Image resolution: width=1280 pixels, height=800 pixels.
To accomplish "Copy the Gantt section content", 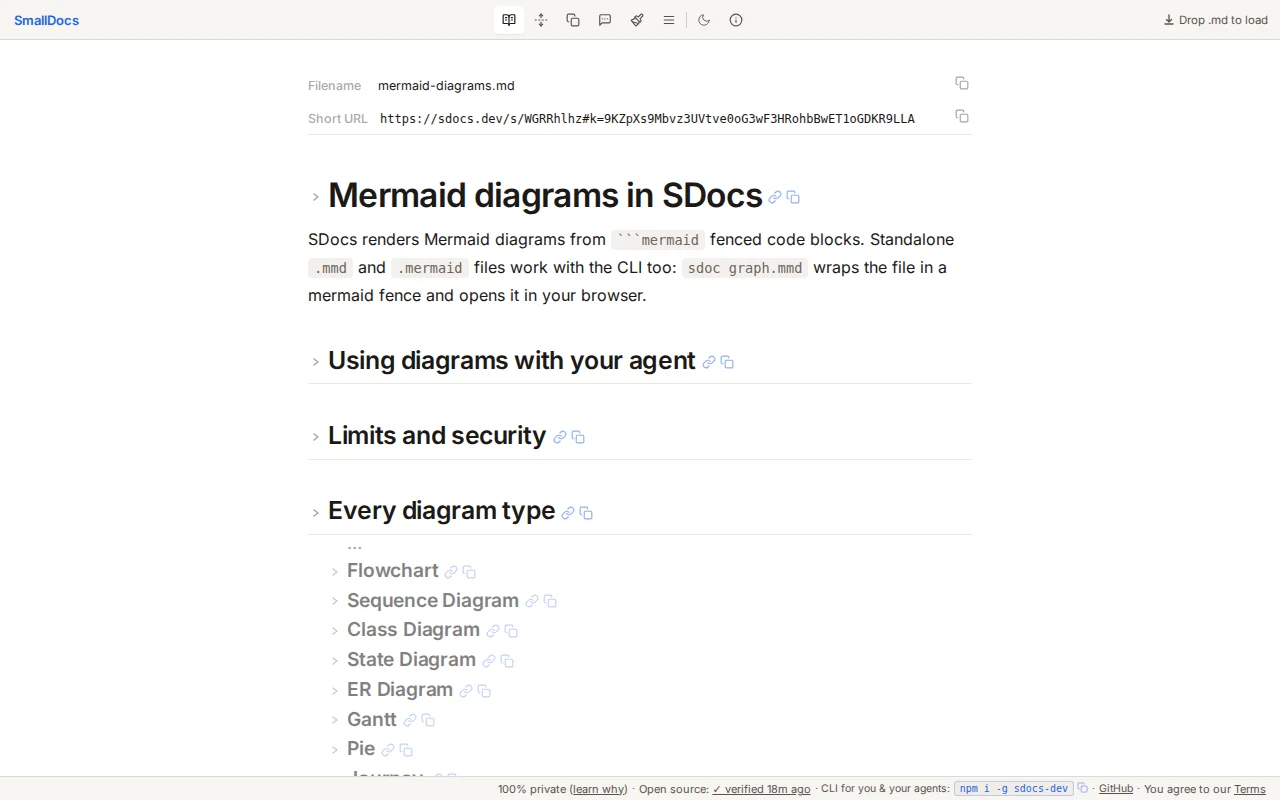I will pyautogui.click(x=428, y=720).
